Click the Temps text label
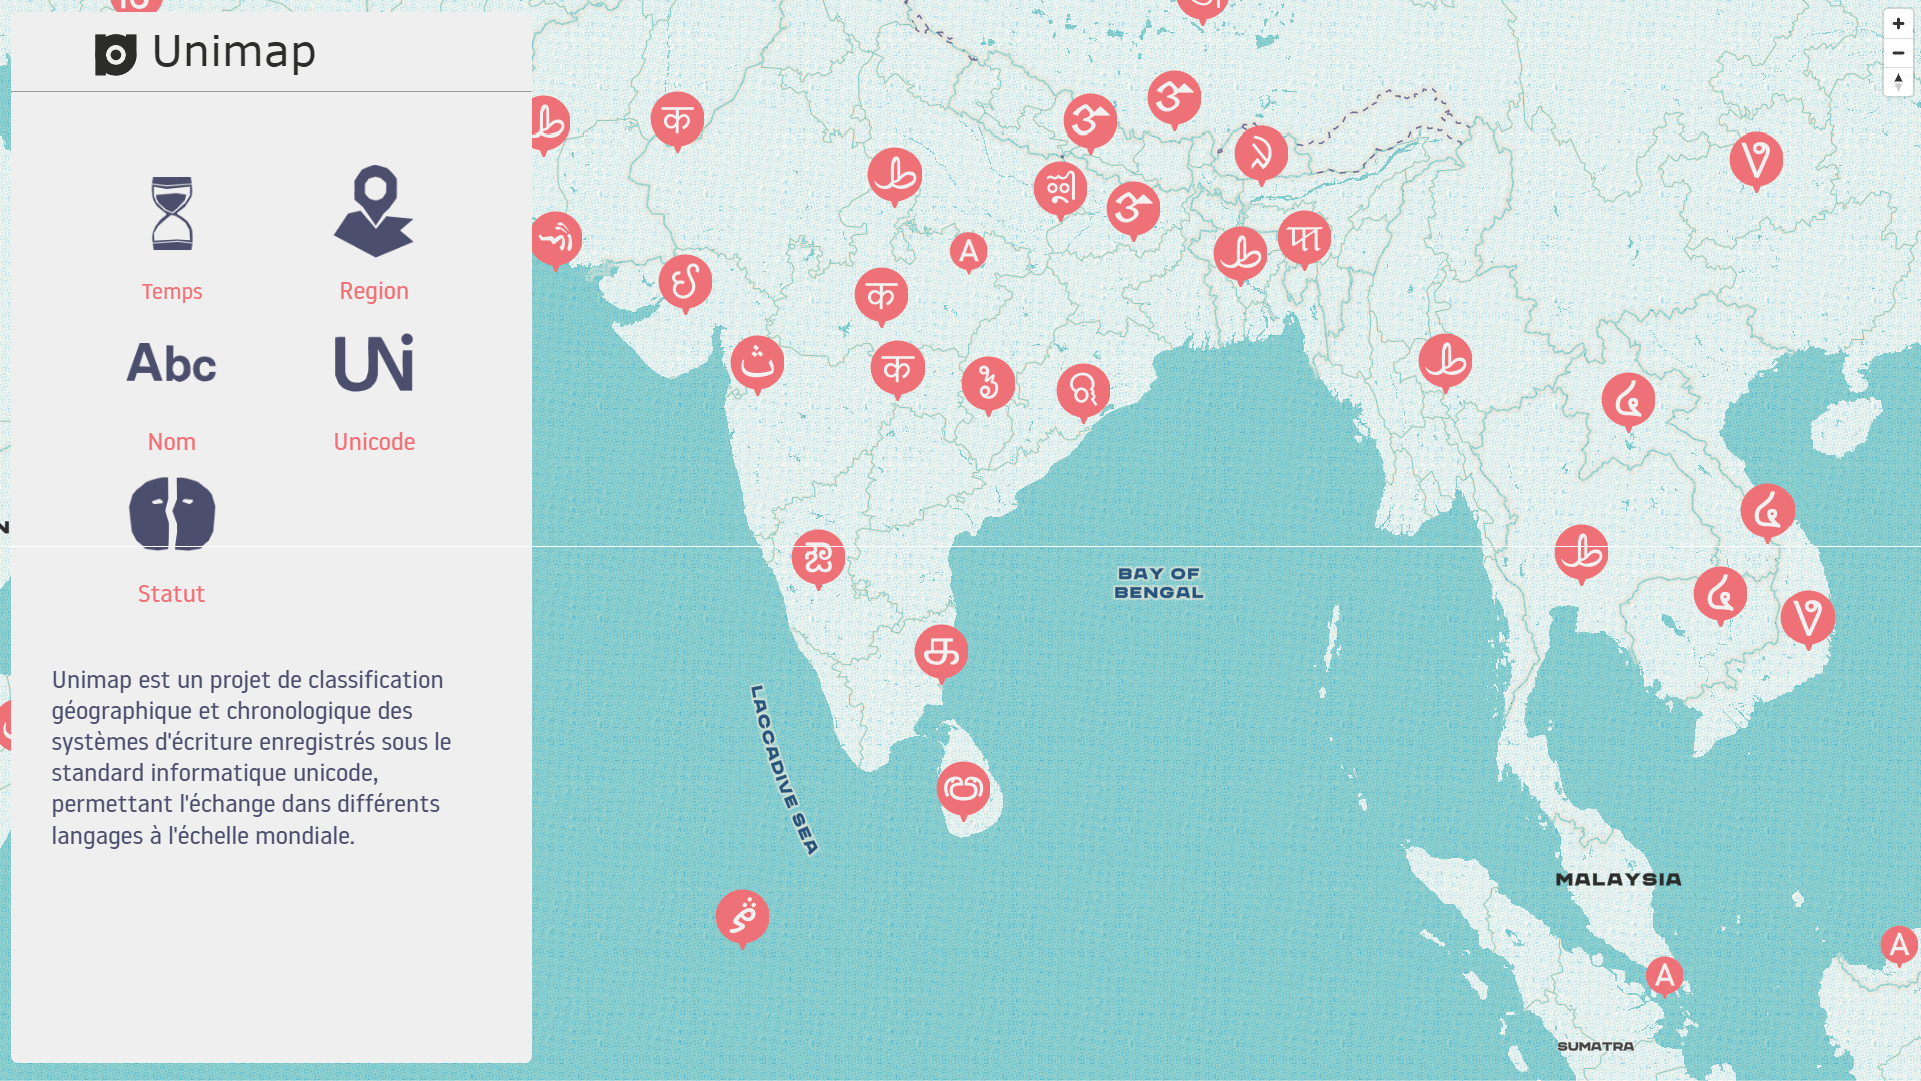The height and width of the screenshot is (1081, 1921). pos(172,291)
